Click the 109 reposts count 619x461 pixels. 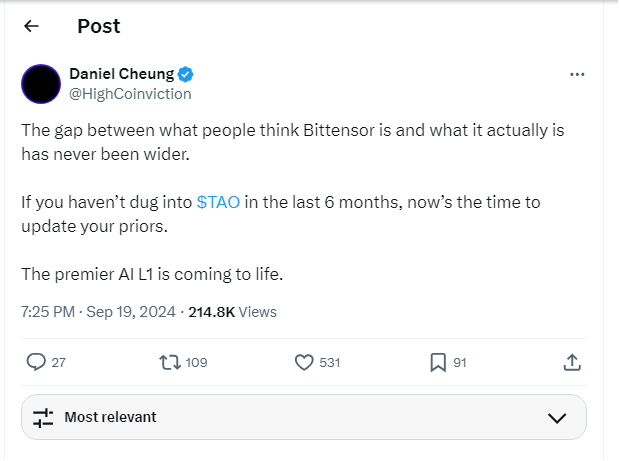[196, 363]
